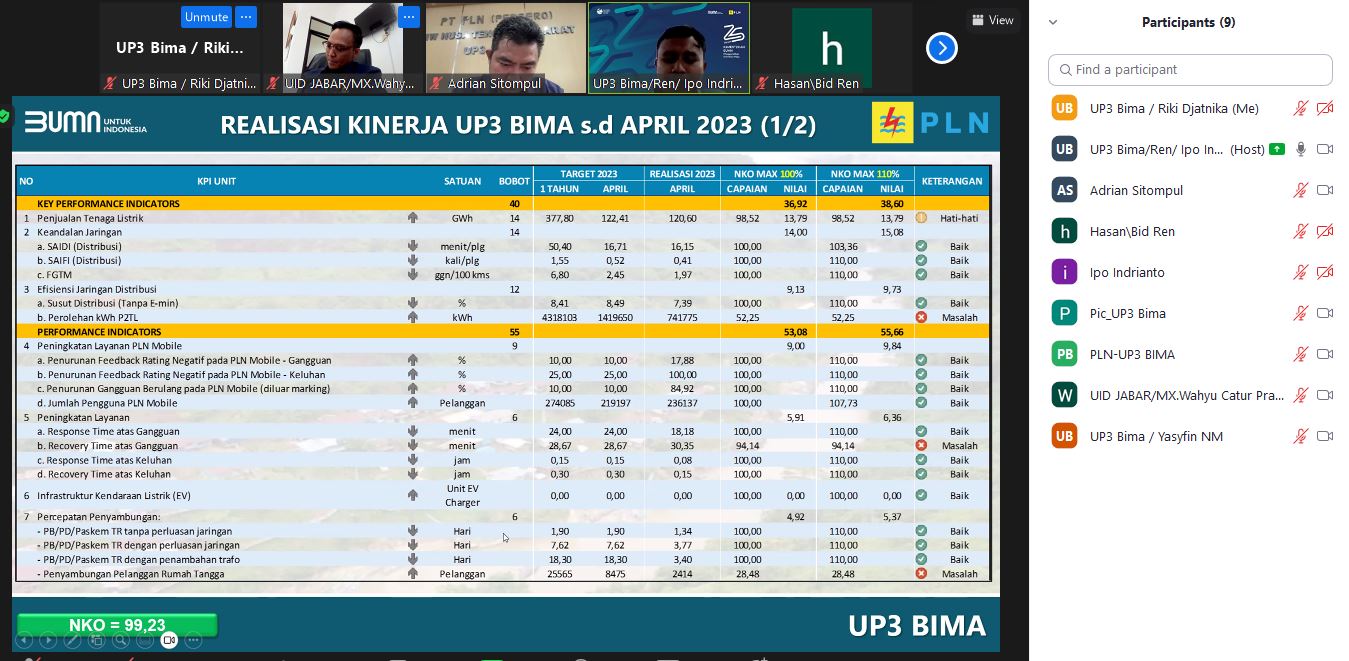This screenshot has height=661, width=1349.
Task: Select the 'KETERANGAN' column header
Action: pyautogui.click(x=951, y=181)
